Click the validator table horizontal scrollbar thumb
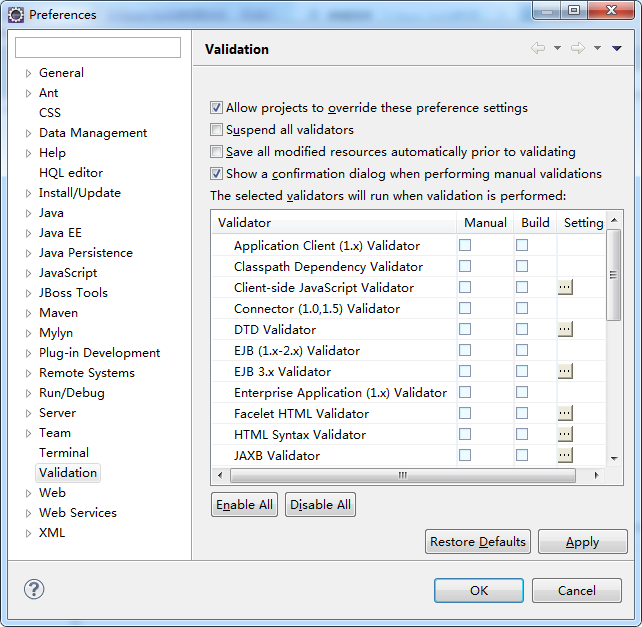This screenshot has width=642, height=627. coord(403,475)
